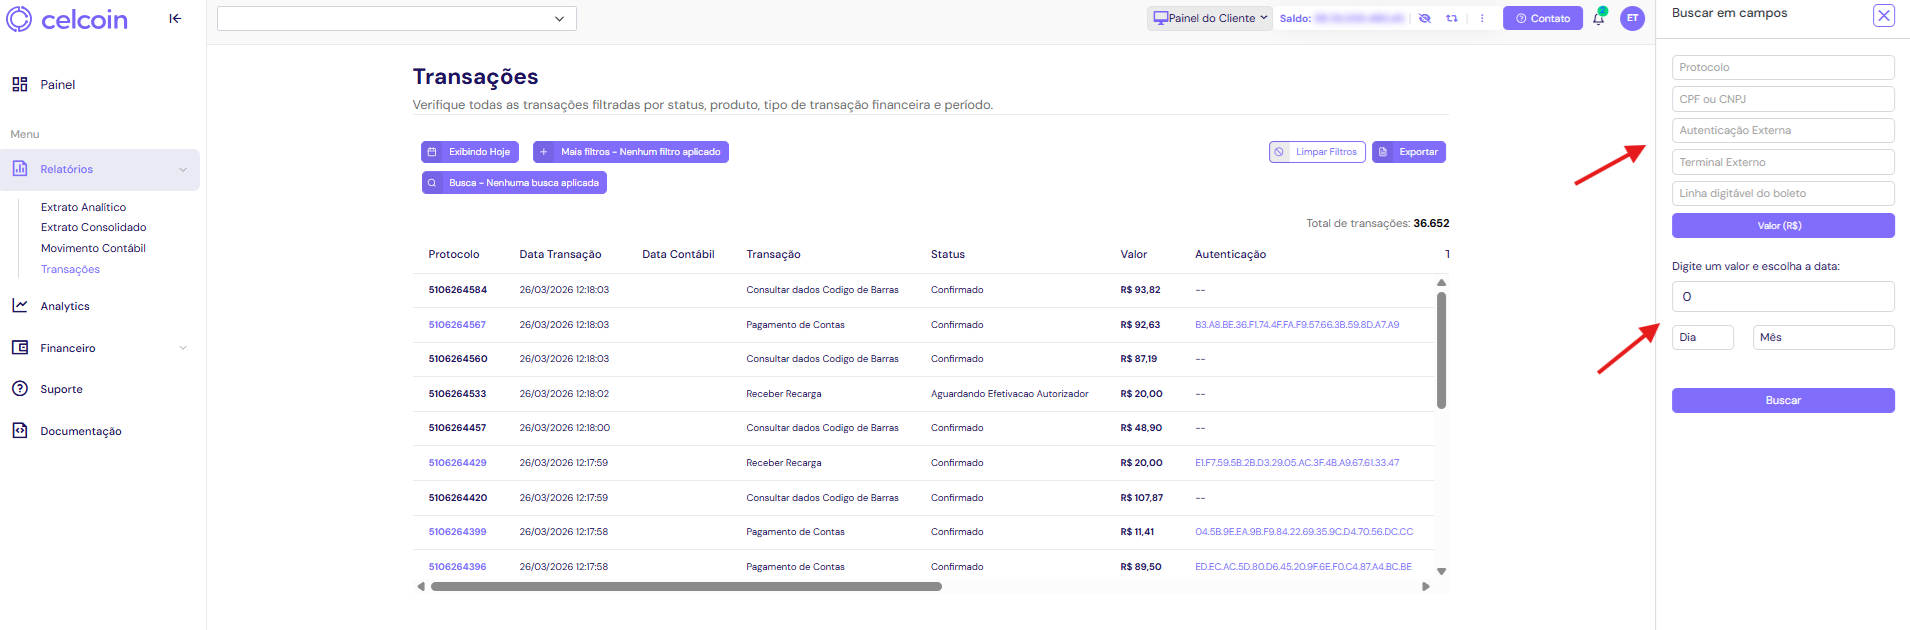Viewport: 1910px width, 630px height.
Task: Go to Movimento Contábil report
Action: pyautogui.click(x=93, y=248)
